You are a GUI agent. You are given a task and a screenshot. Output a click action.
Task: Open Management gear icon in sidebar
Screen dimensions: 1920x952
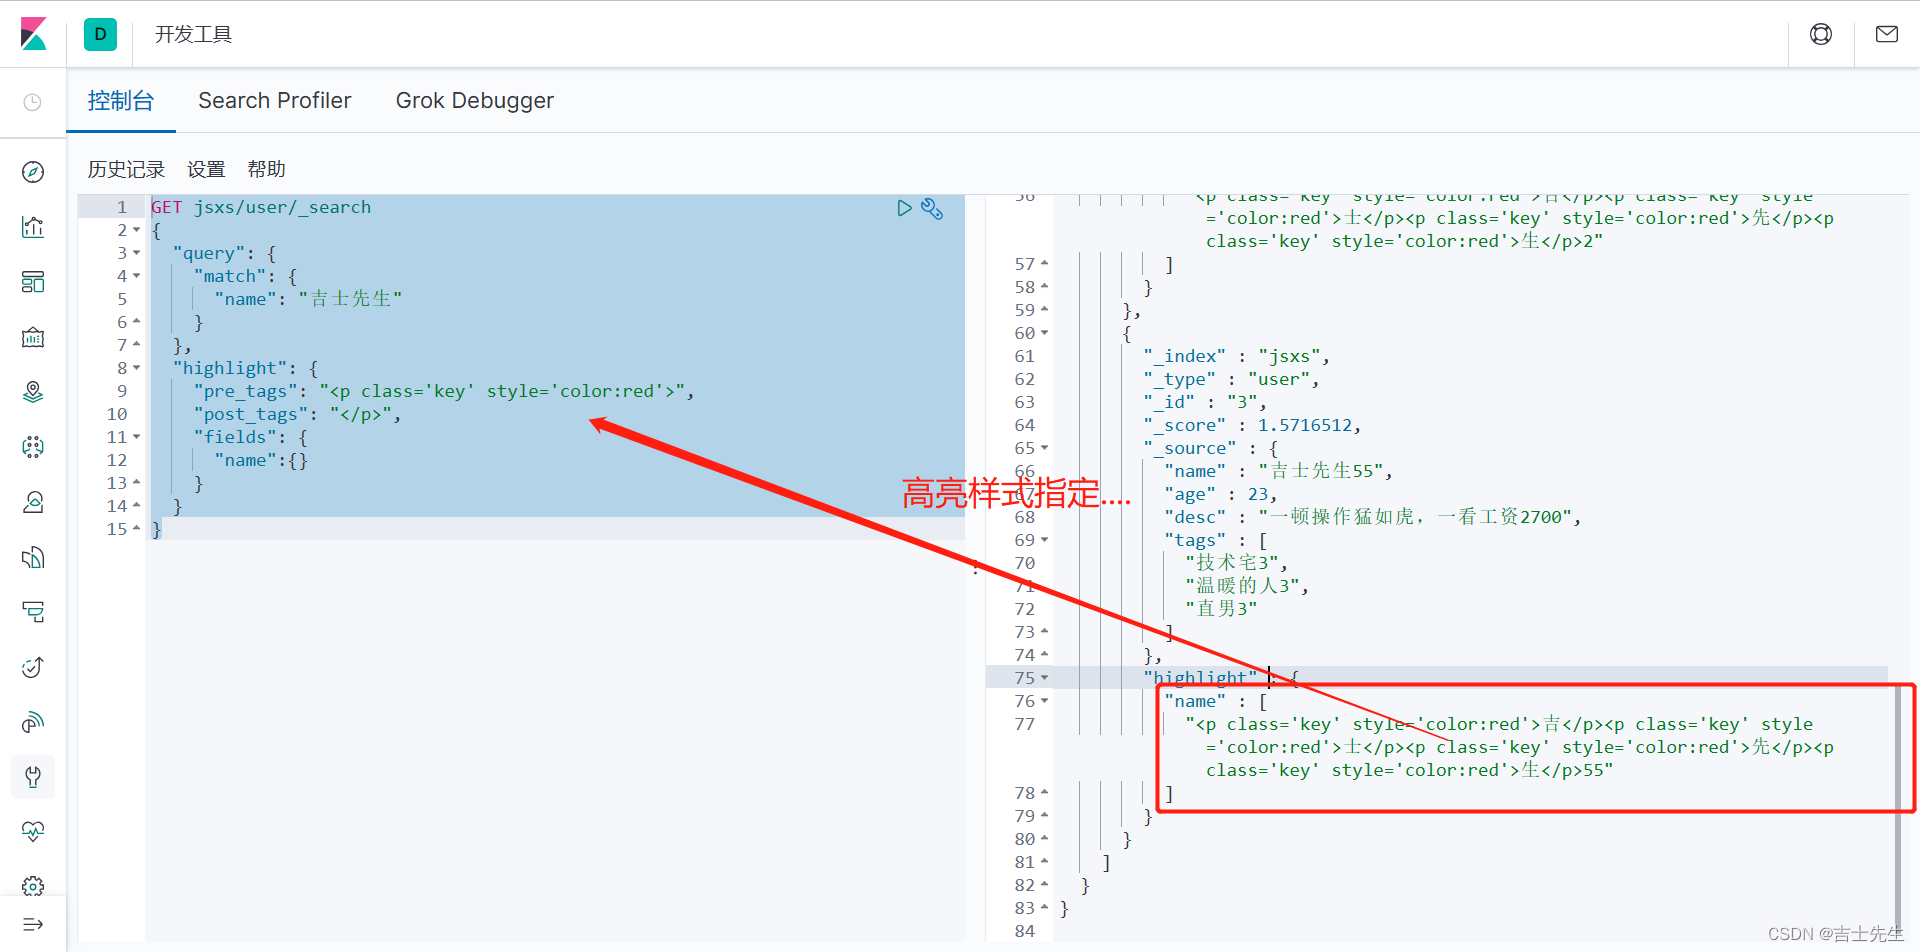click(x=33, y=886)
